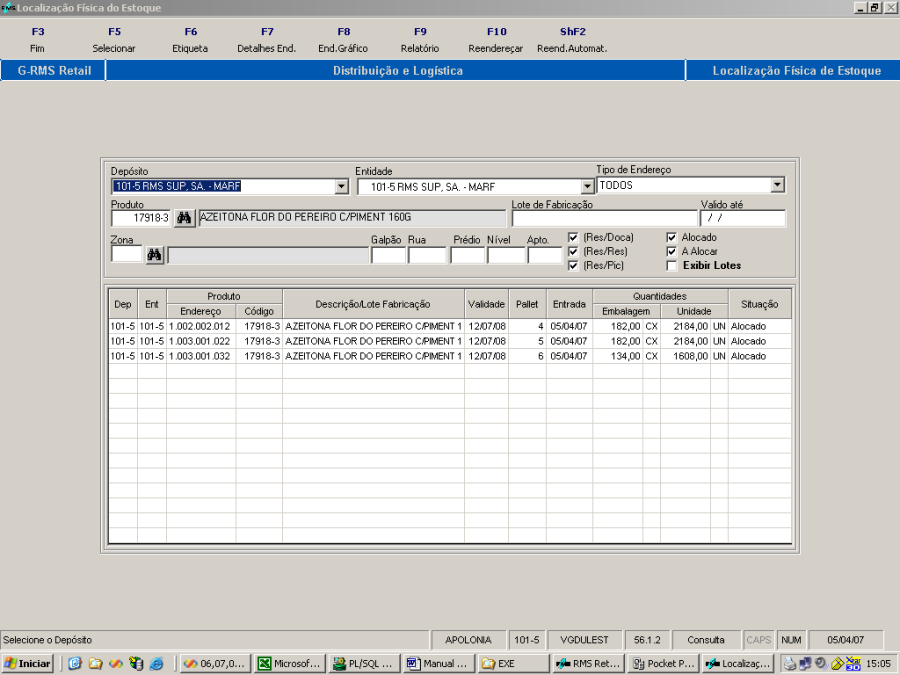
Task: Launch Internet Explorer quick launch icon
Action: click(x=156, y=664)
